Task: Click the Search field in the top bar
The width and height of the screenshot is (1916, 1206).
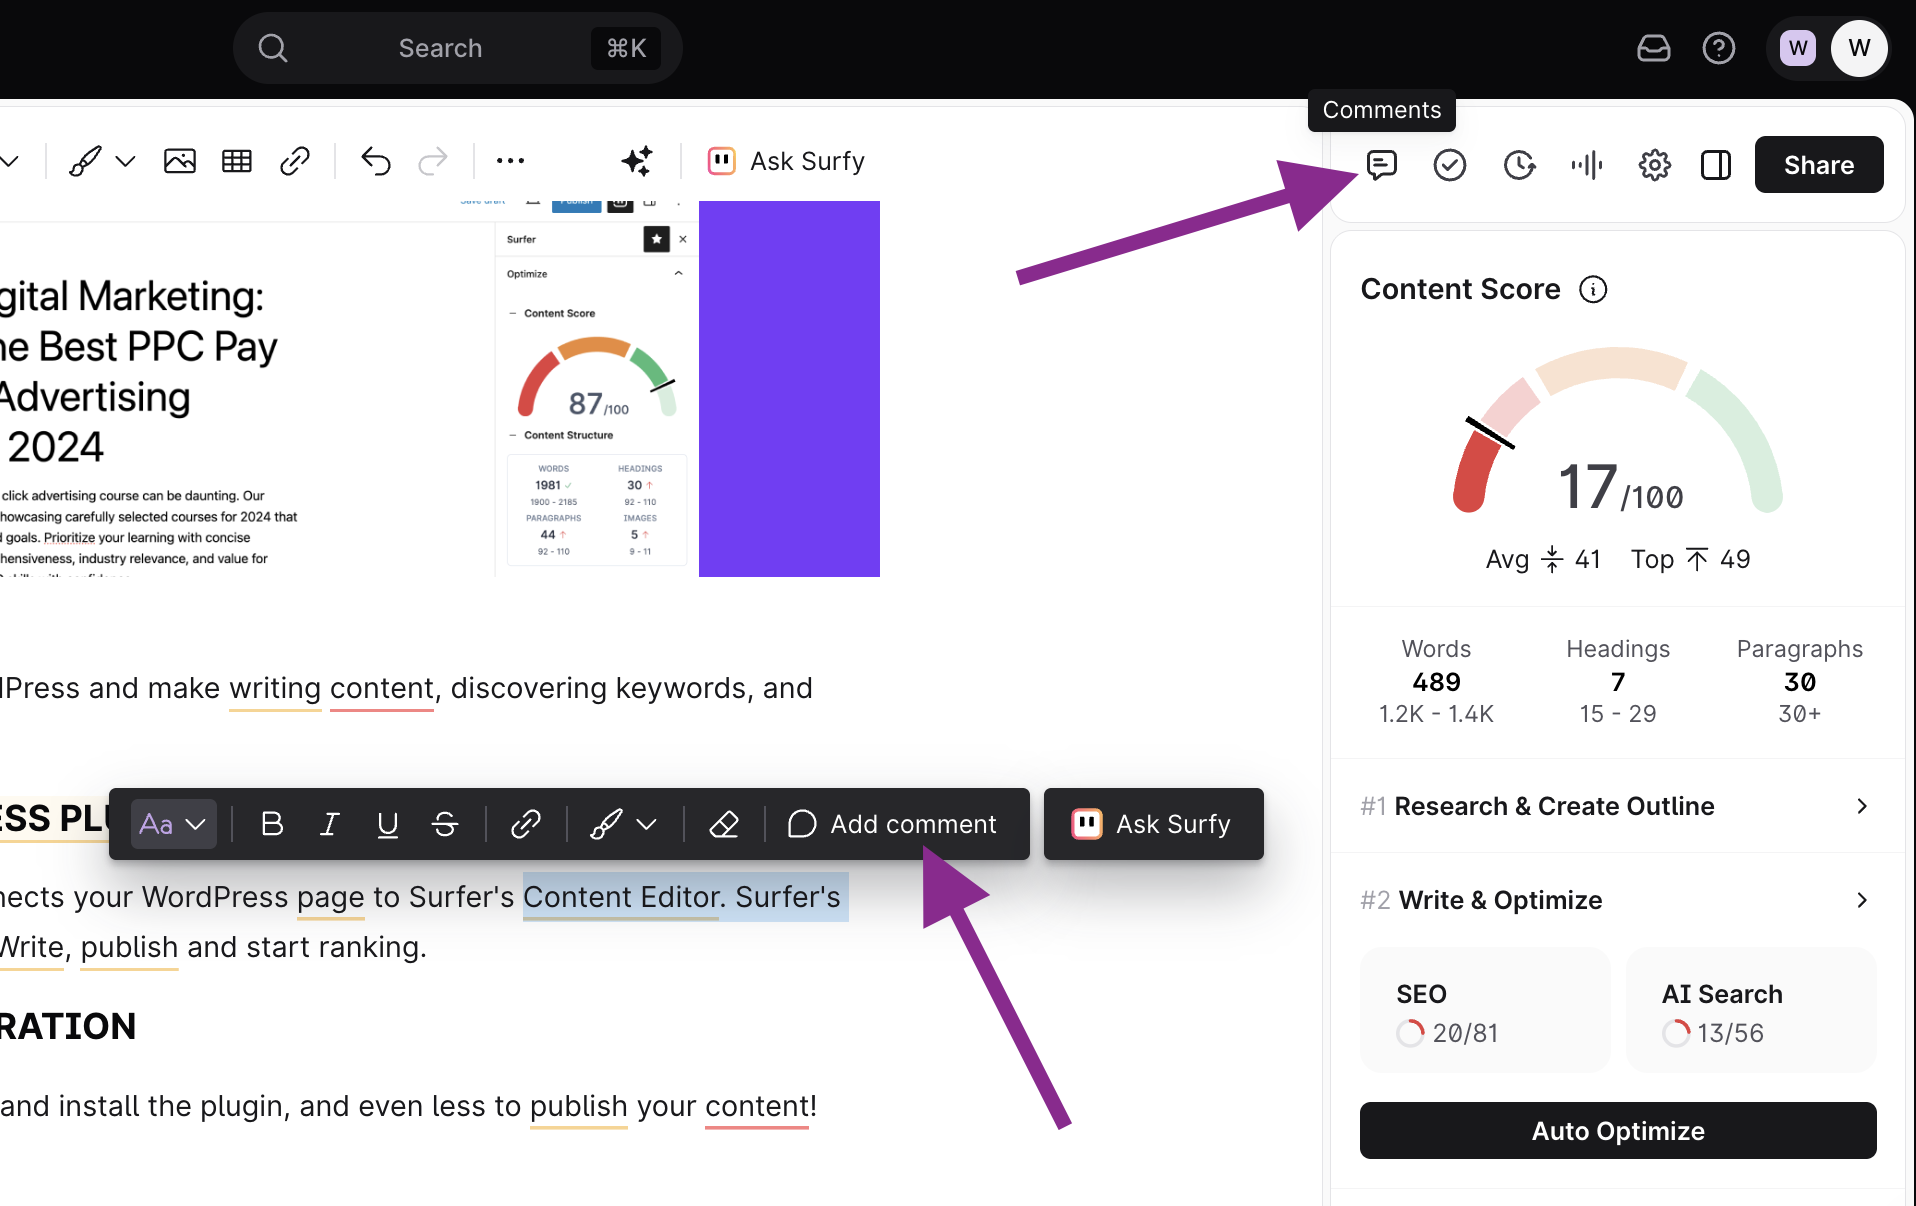Action: click(x=458, y=48)
